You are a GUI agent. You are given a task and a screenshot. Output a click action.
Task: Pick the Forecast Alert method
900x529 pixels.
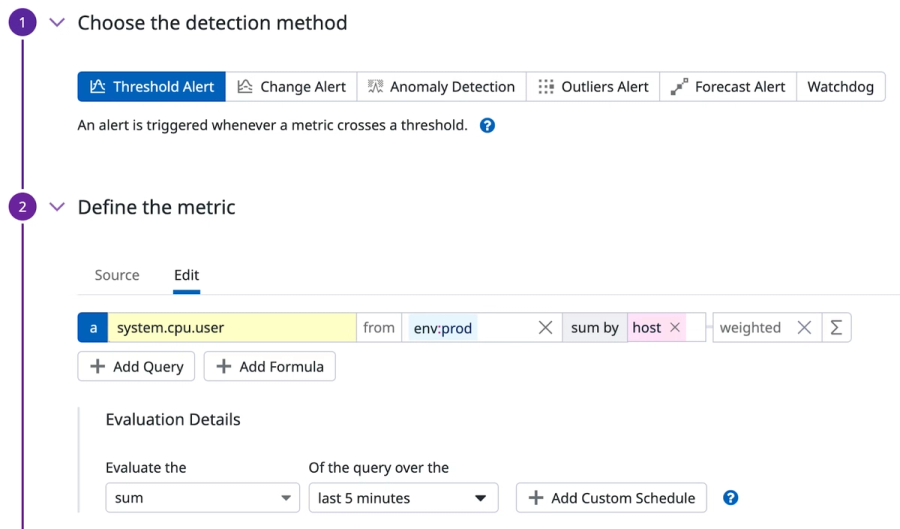pos(728,87)
